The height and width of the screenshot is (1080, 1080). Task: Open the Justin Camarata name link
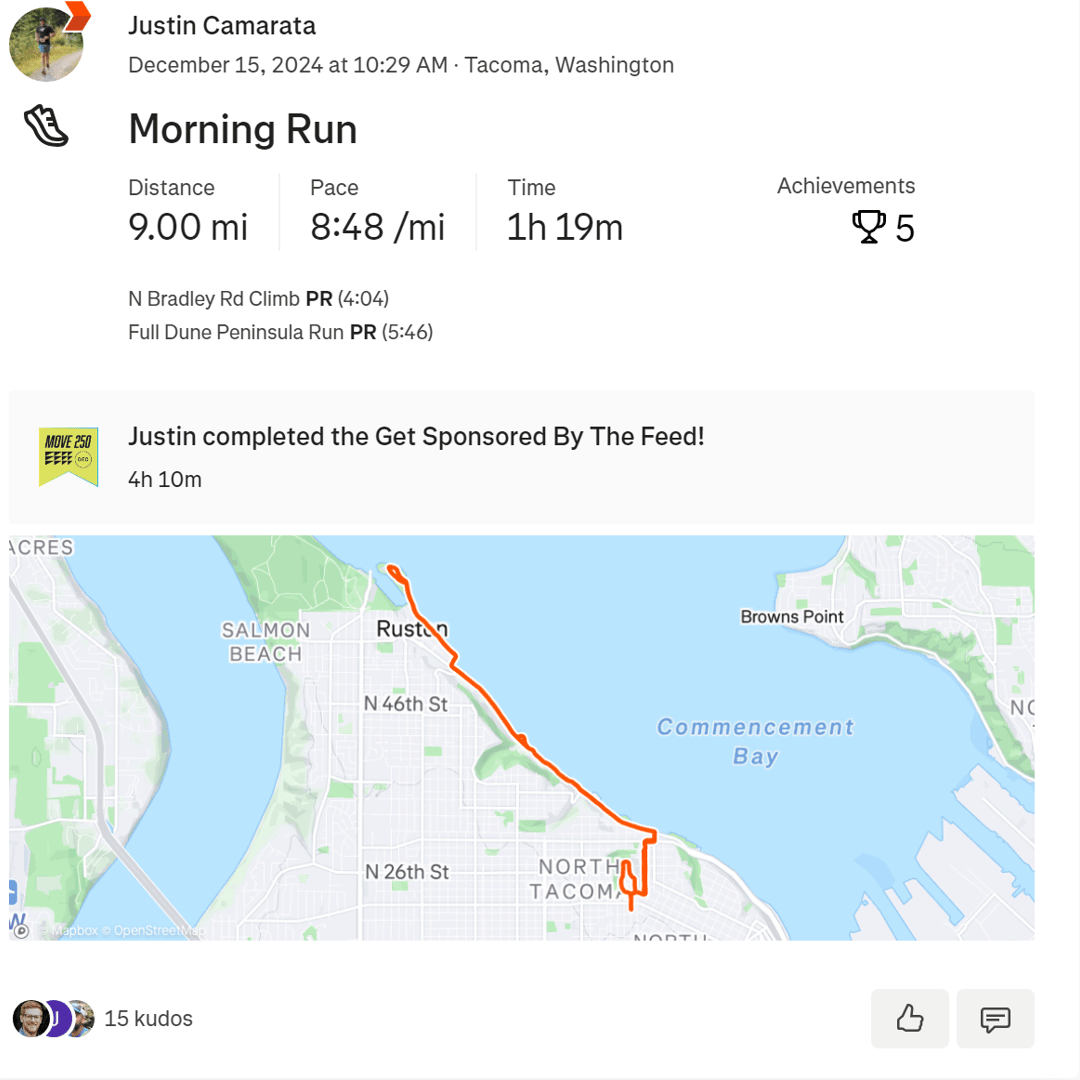[x=222, y=26]
